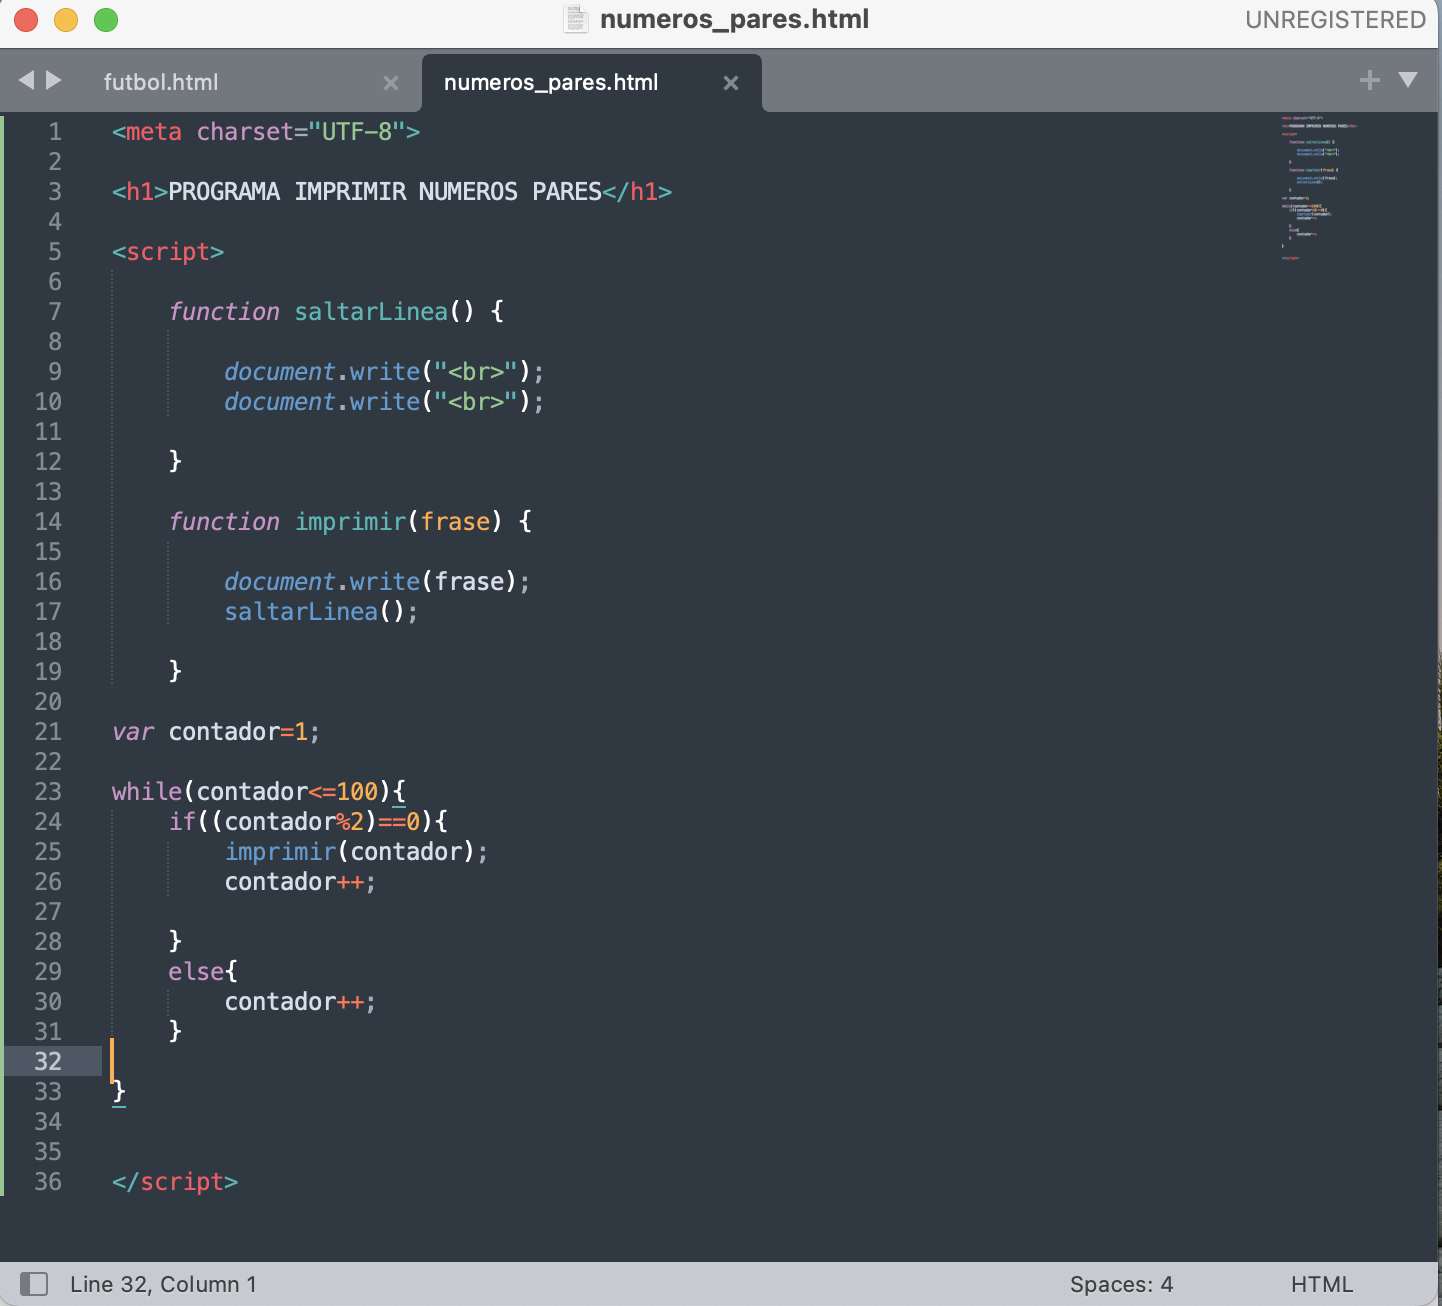
Task: Open the HTML syntax selector
Action: pos(1321,1284)
